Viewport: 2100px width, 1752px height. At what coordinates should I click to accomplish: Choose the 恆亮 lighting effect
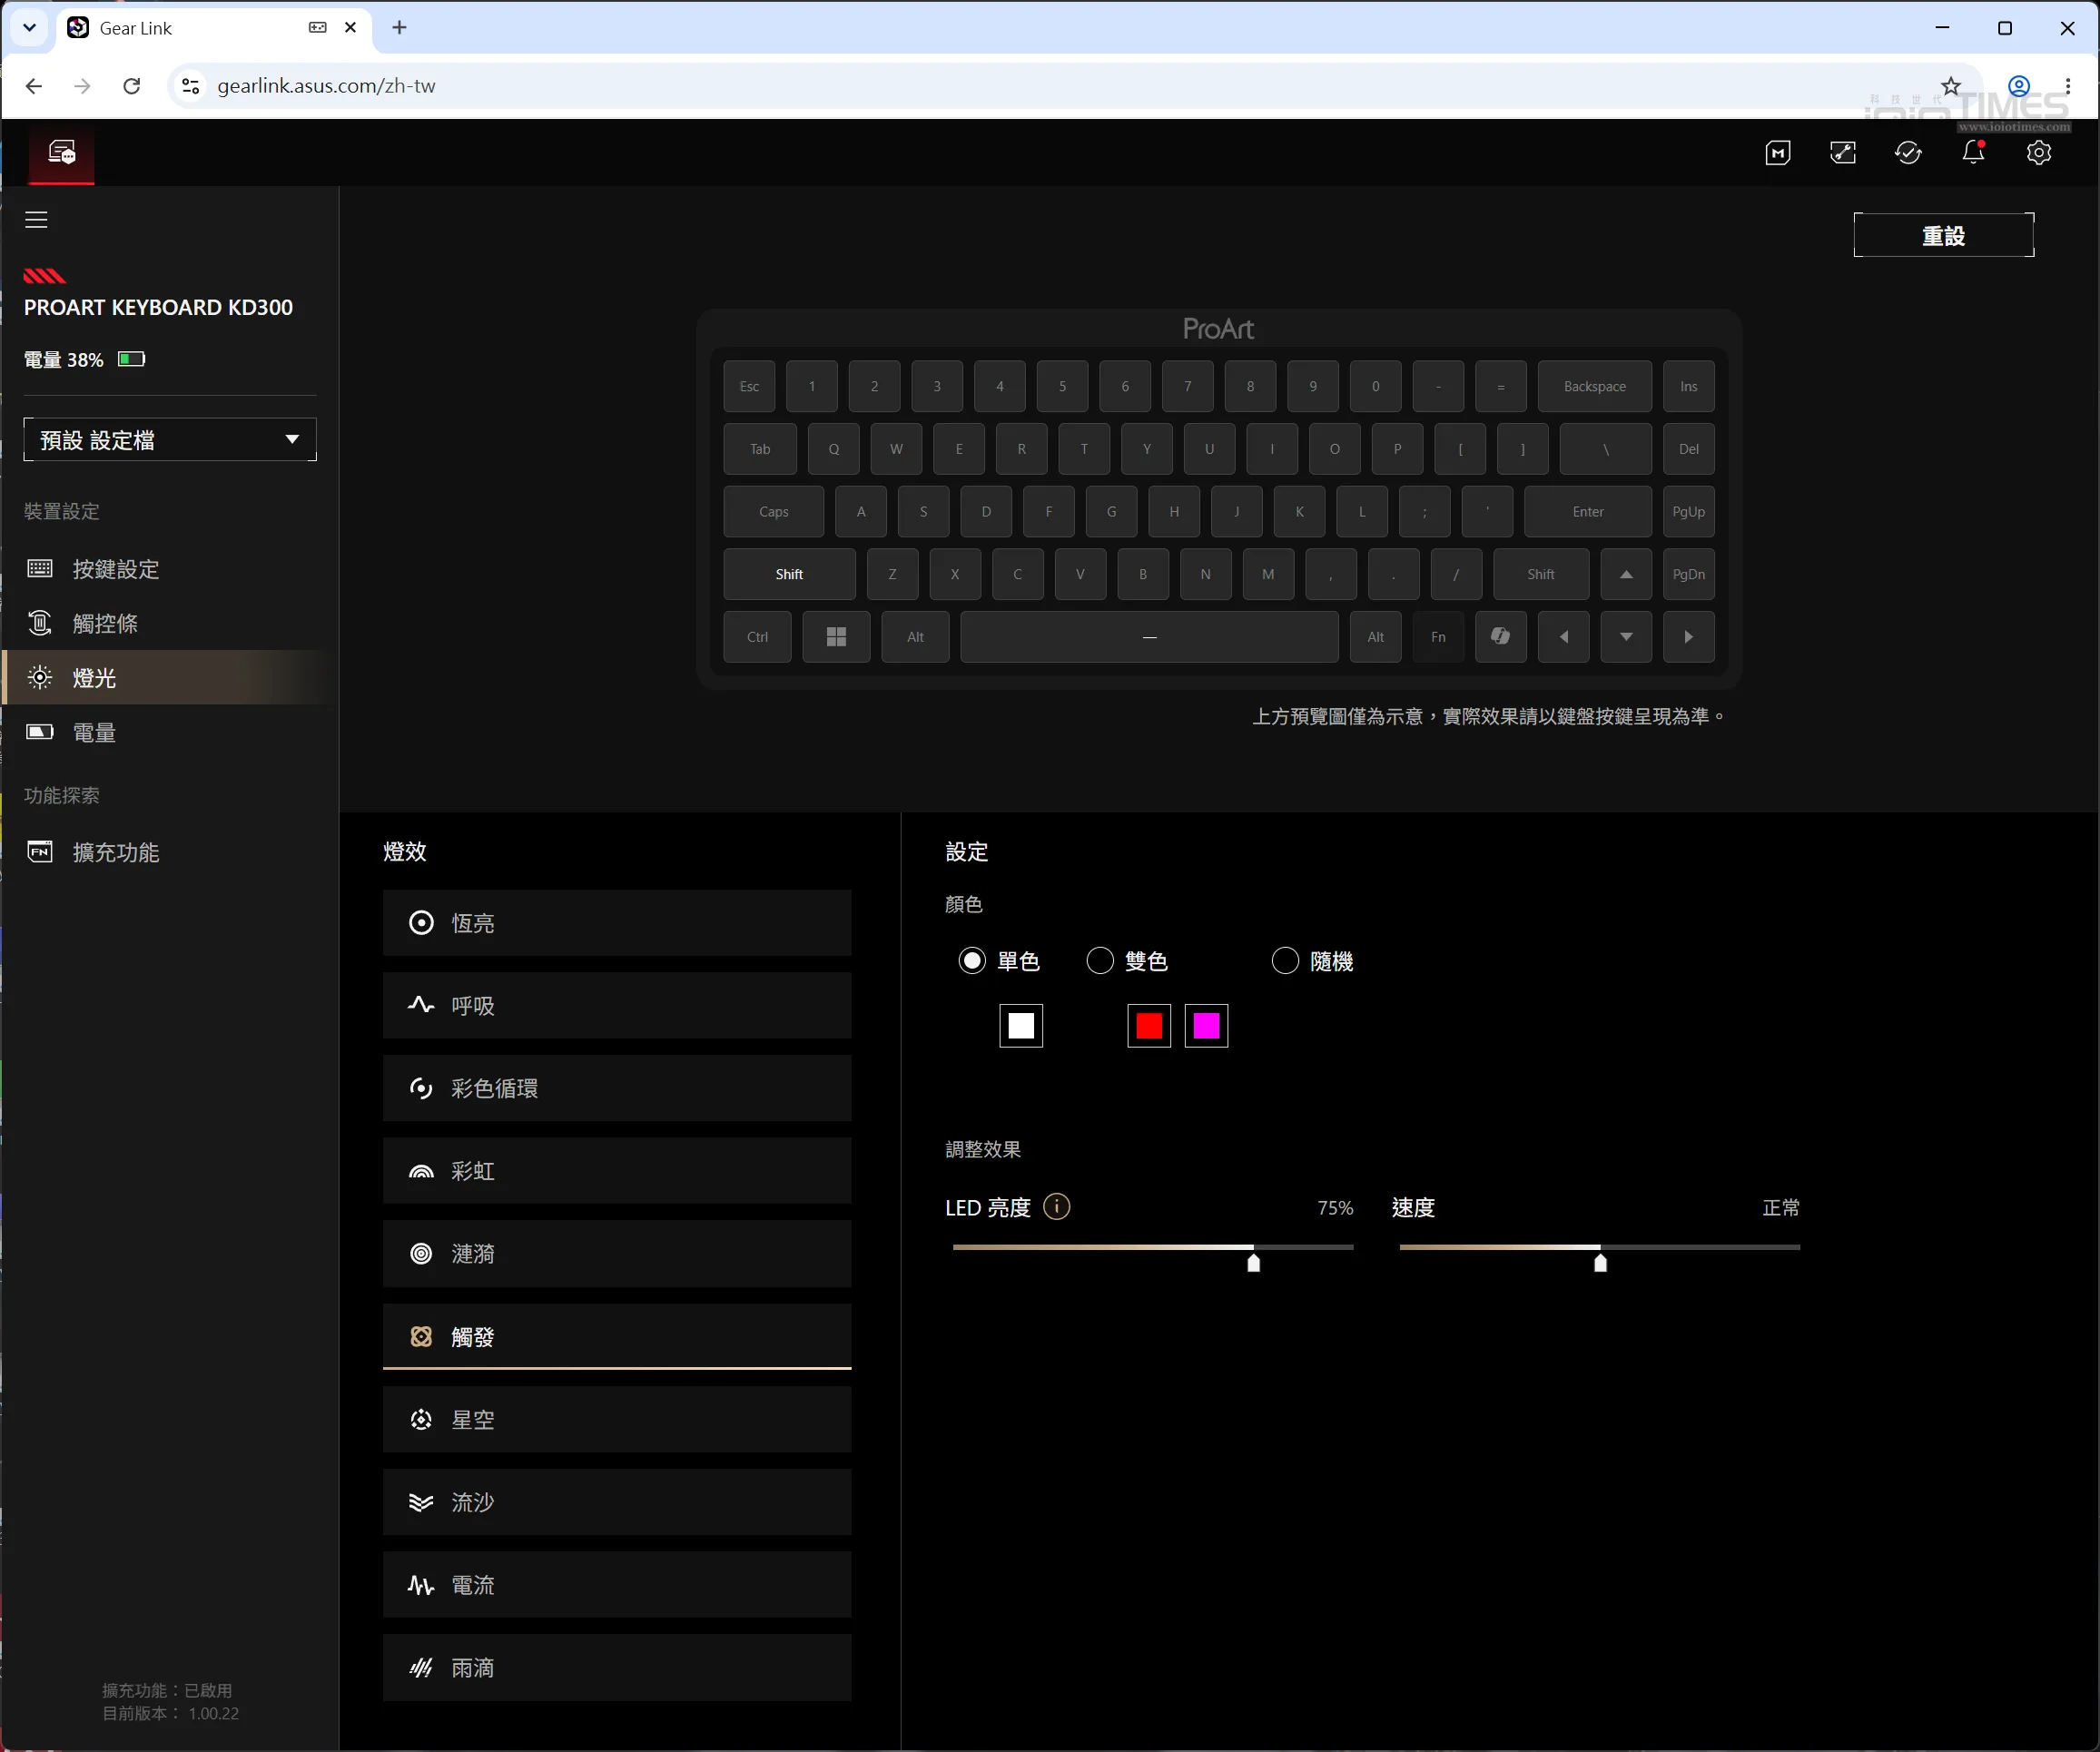tap(617, 923)
